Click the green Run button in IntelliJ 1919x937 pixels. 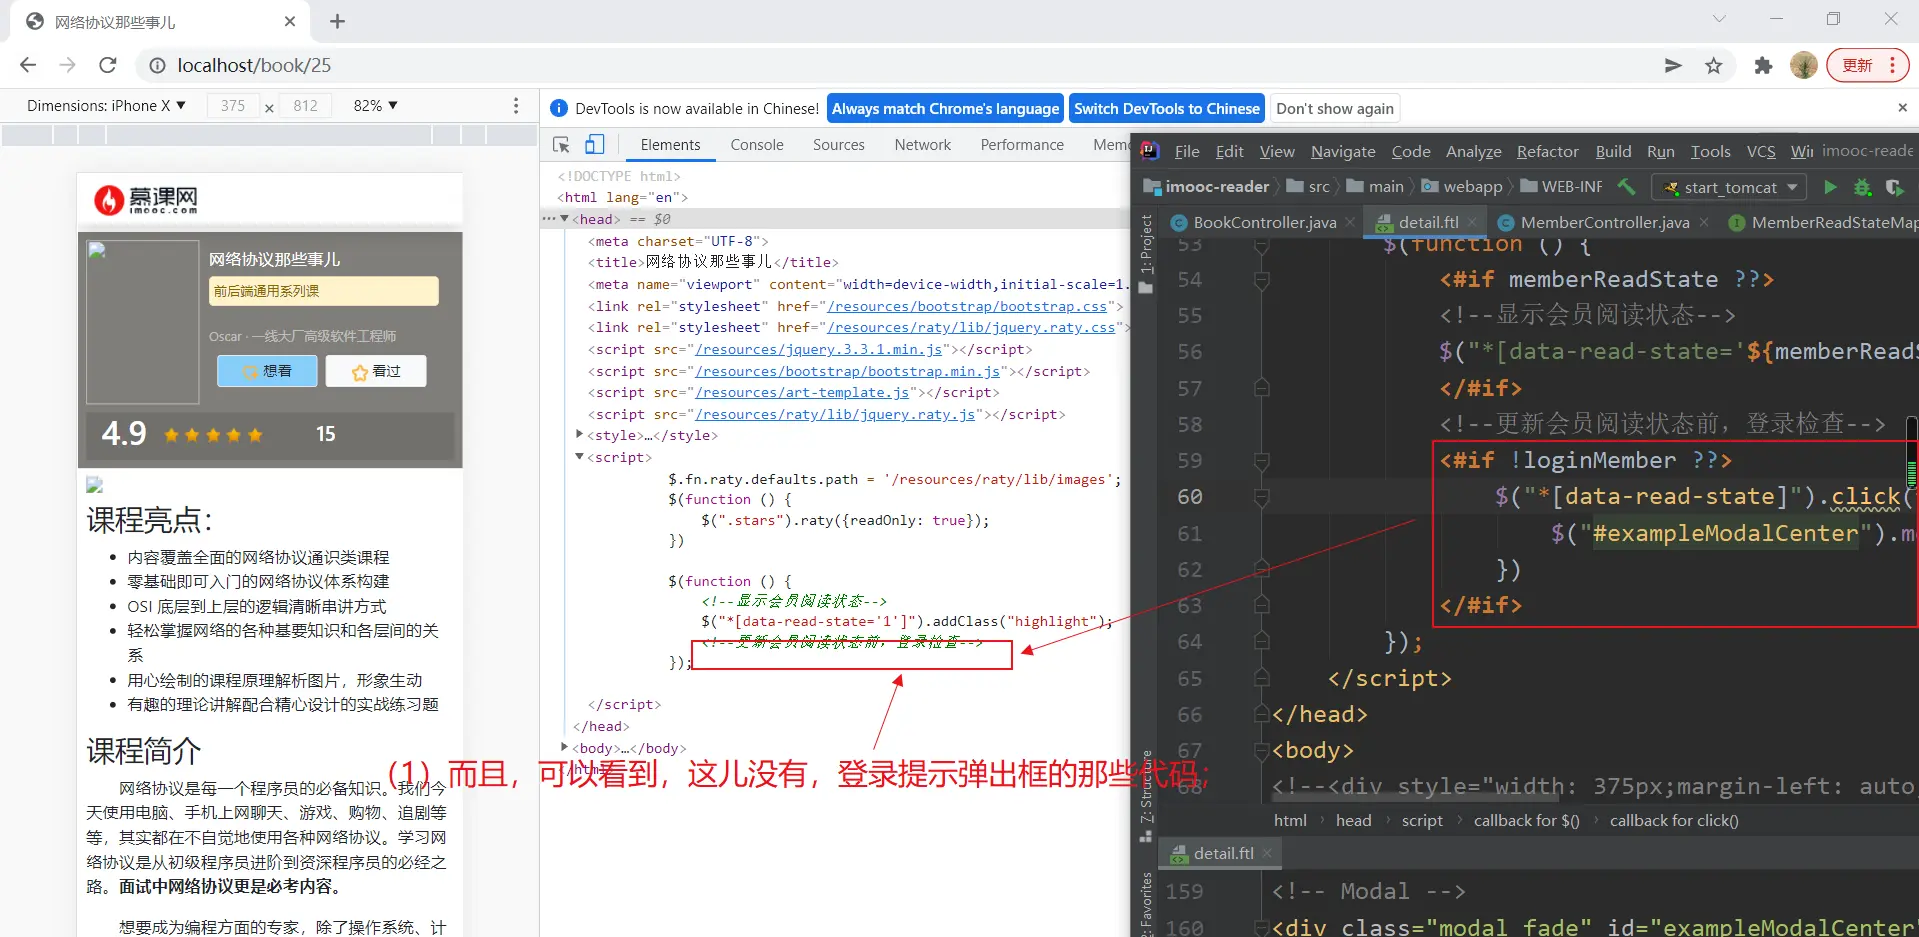coord(1830,187)
